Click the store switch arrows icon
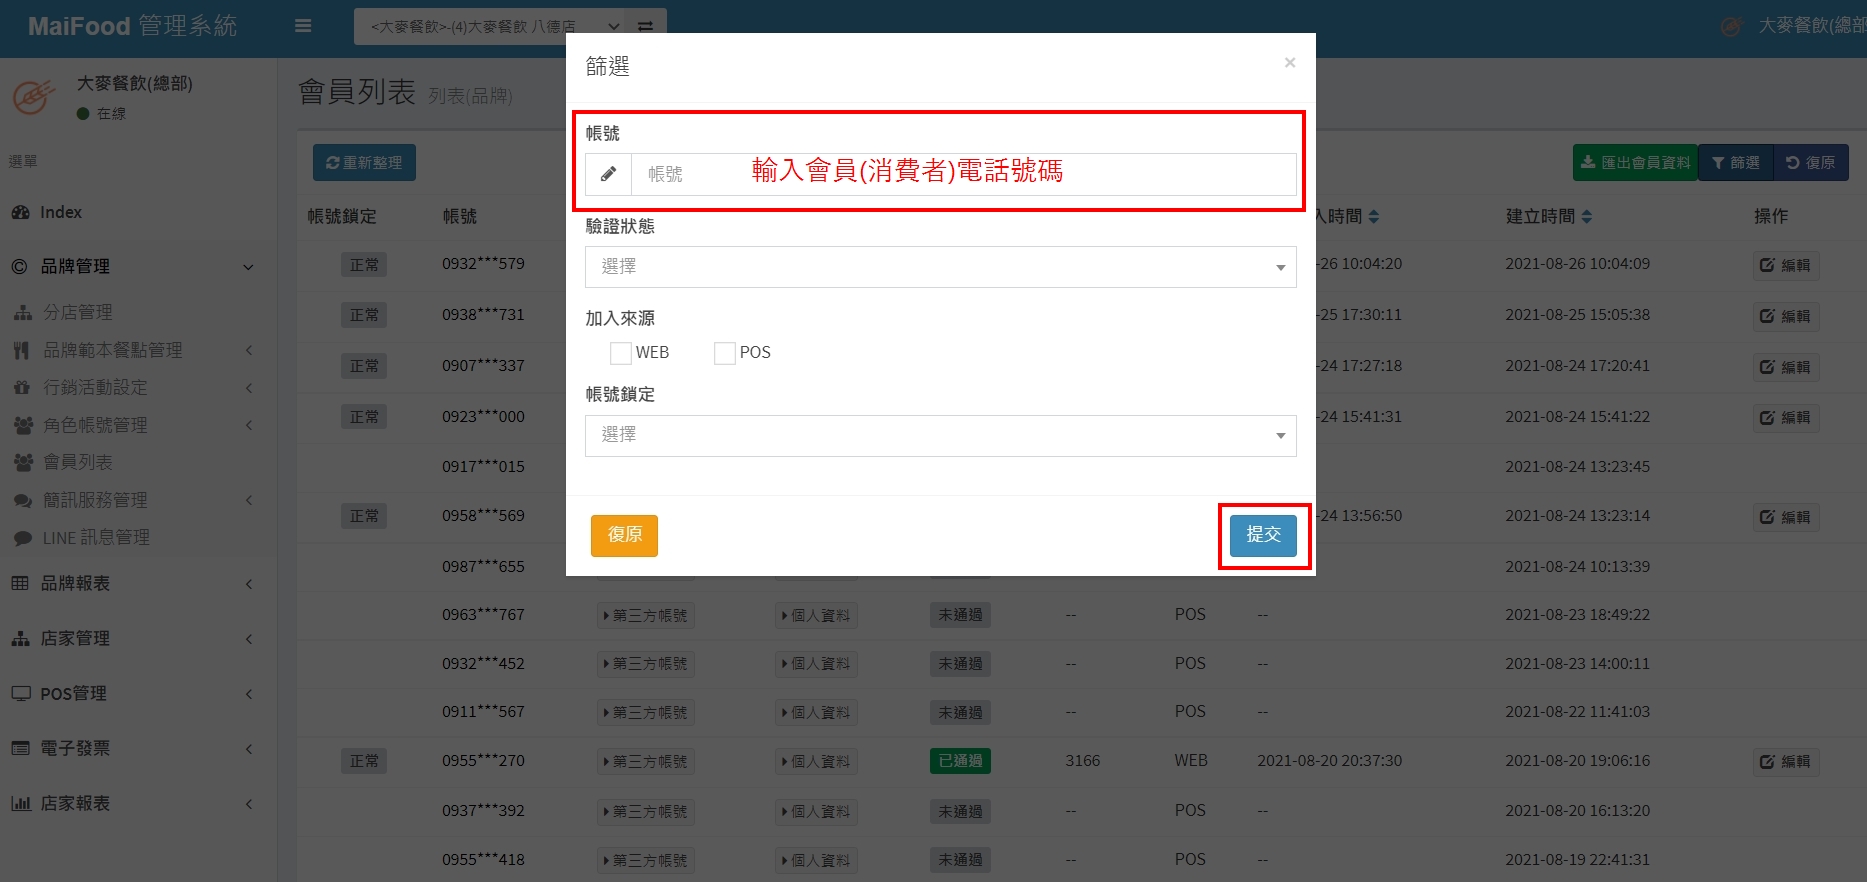This screenshot has height=882, width=1867. pyautogui.click(x=646, y=26)
